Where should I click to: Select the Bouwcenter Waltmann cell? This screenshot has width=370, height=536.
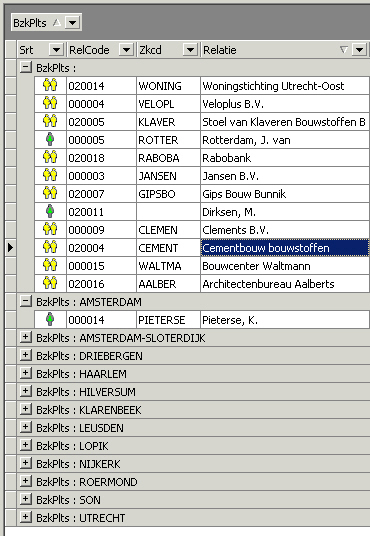(x=285, y=266)
